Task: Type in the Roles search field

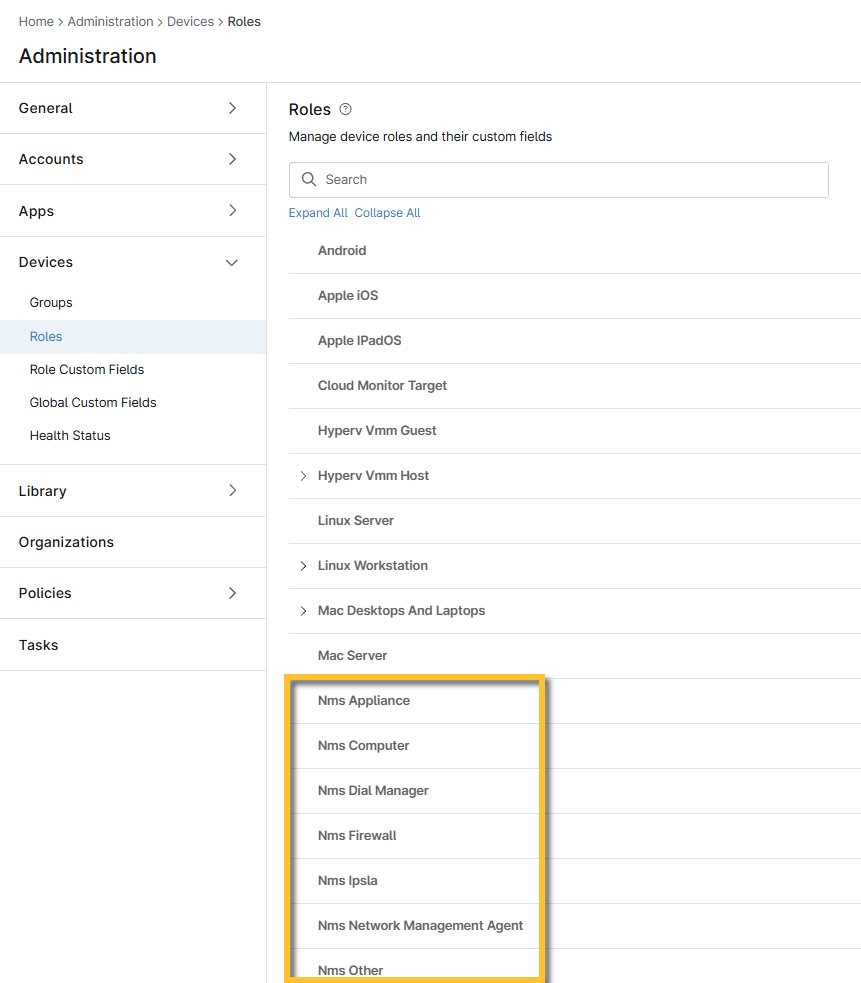Action: click(x=570, y=180)
